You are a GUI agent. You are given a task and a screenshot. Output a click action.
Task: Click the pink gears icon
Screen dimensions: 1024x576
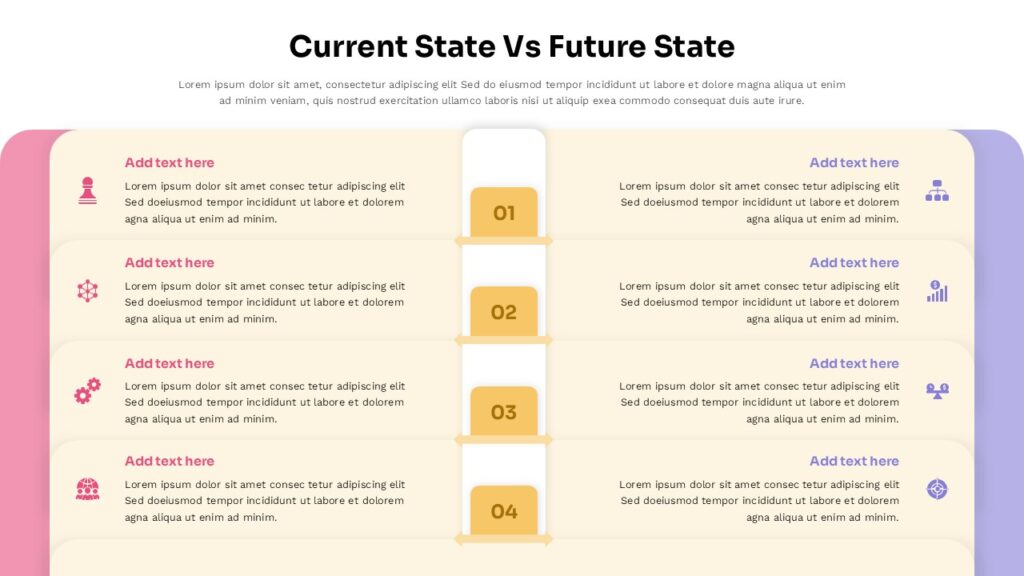[87, 390]
